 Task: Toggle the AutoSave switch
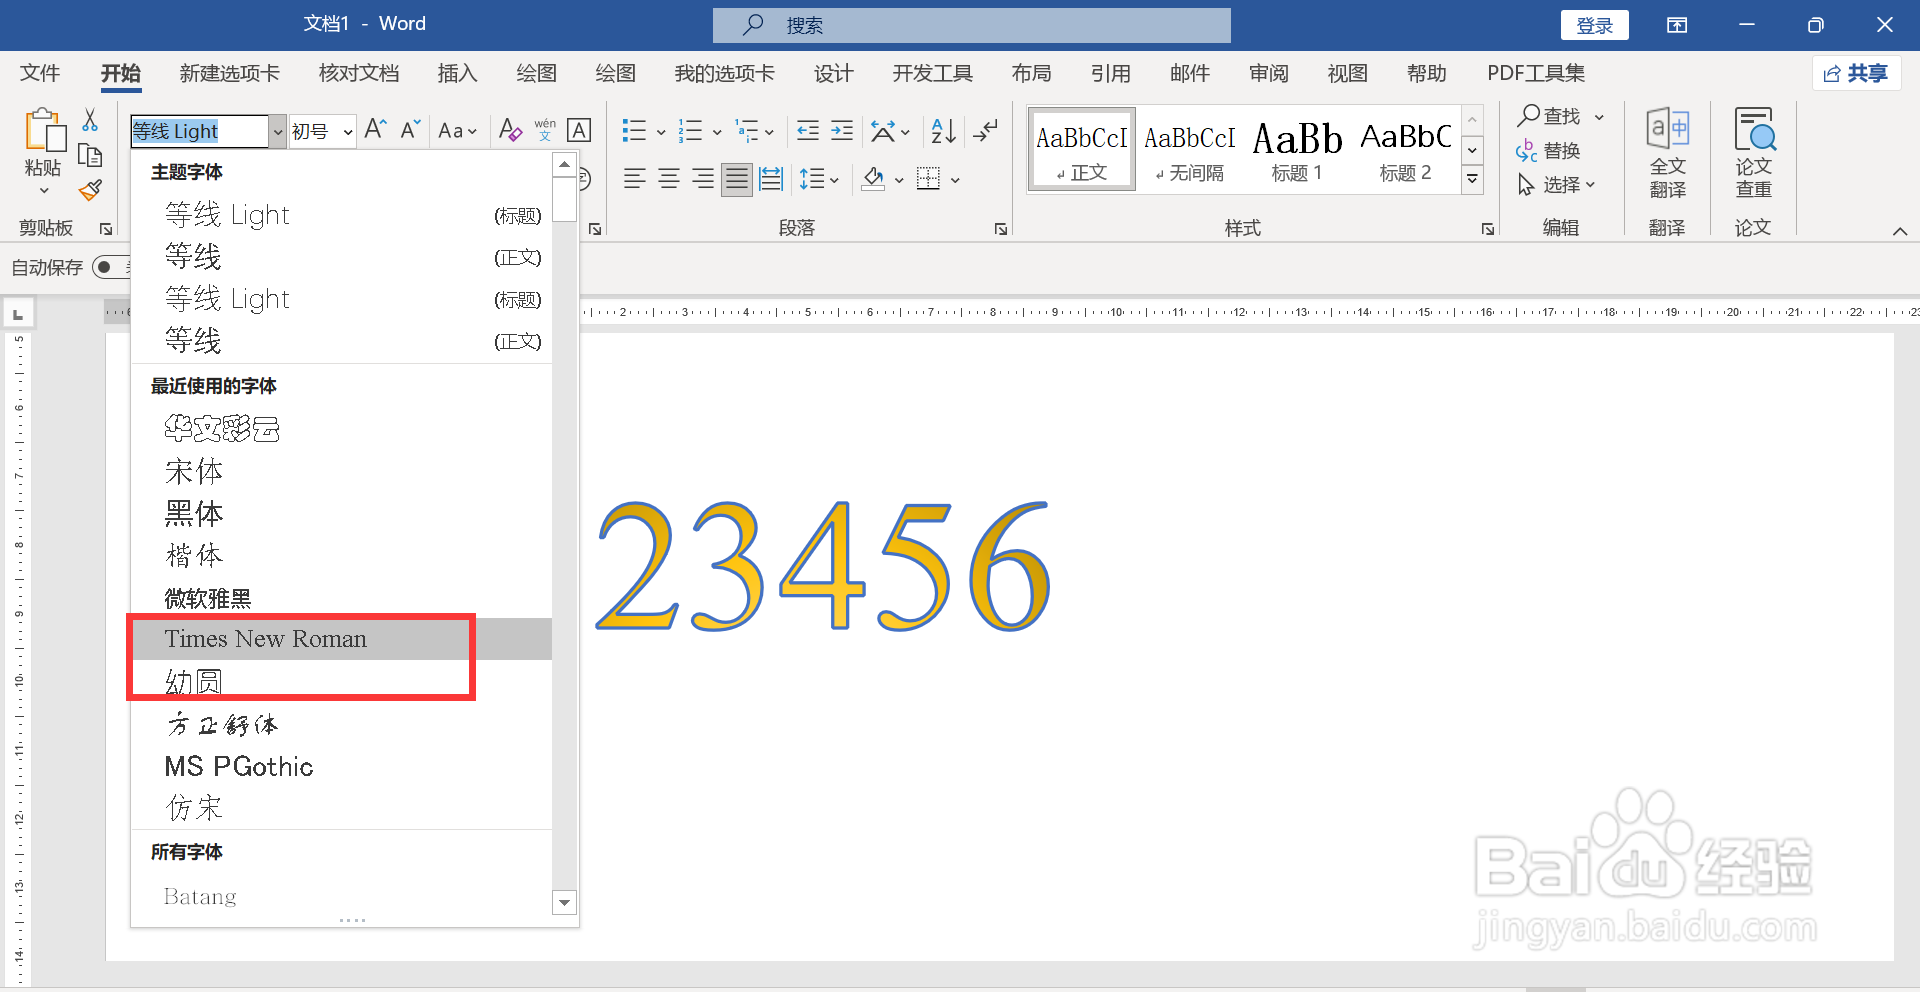pyautogui.click(x=111, y=267)
